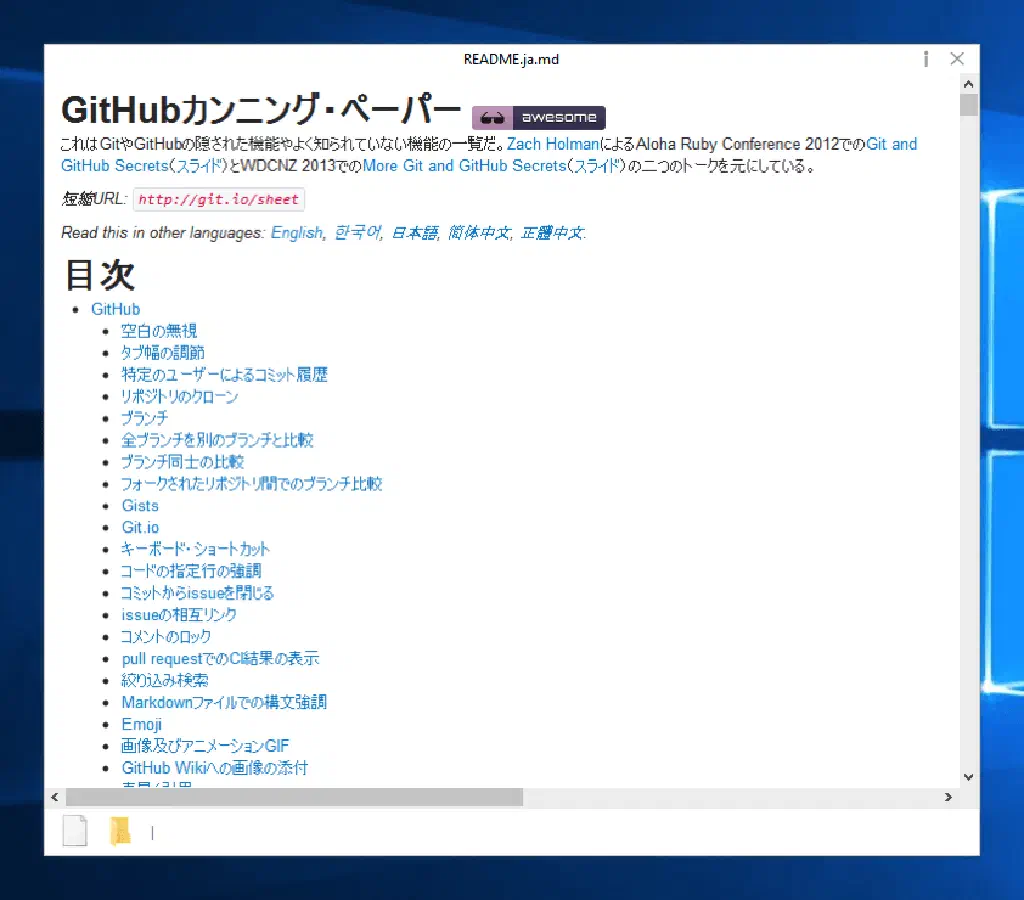The width and height of the screenshot is (1024, 900).
Task: Click the horizontal scrollbar left arrow
Action: click(55, 797)
